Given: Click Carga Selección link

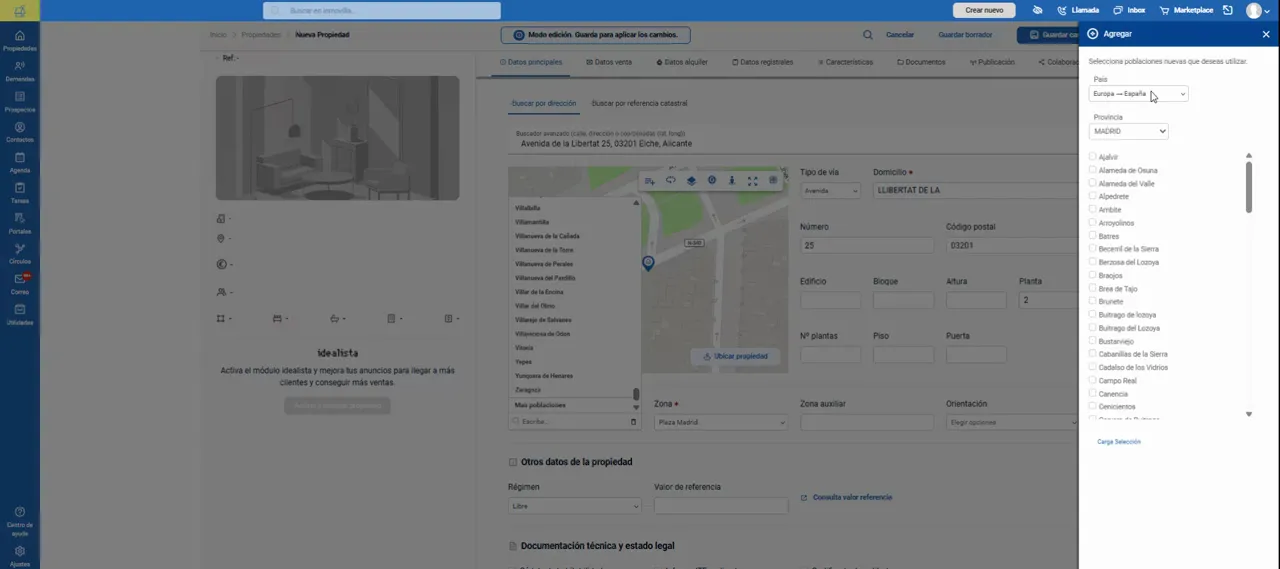Looking at the screenshot, I should click(1119, 441).
